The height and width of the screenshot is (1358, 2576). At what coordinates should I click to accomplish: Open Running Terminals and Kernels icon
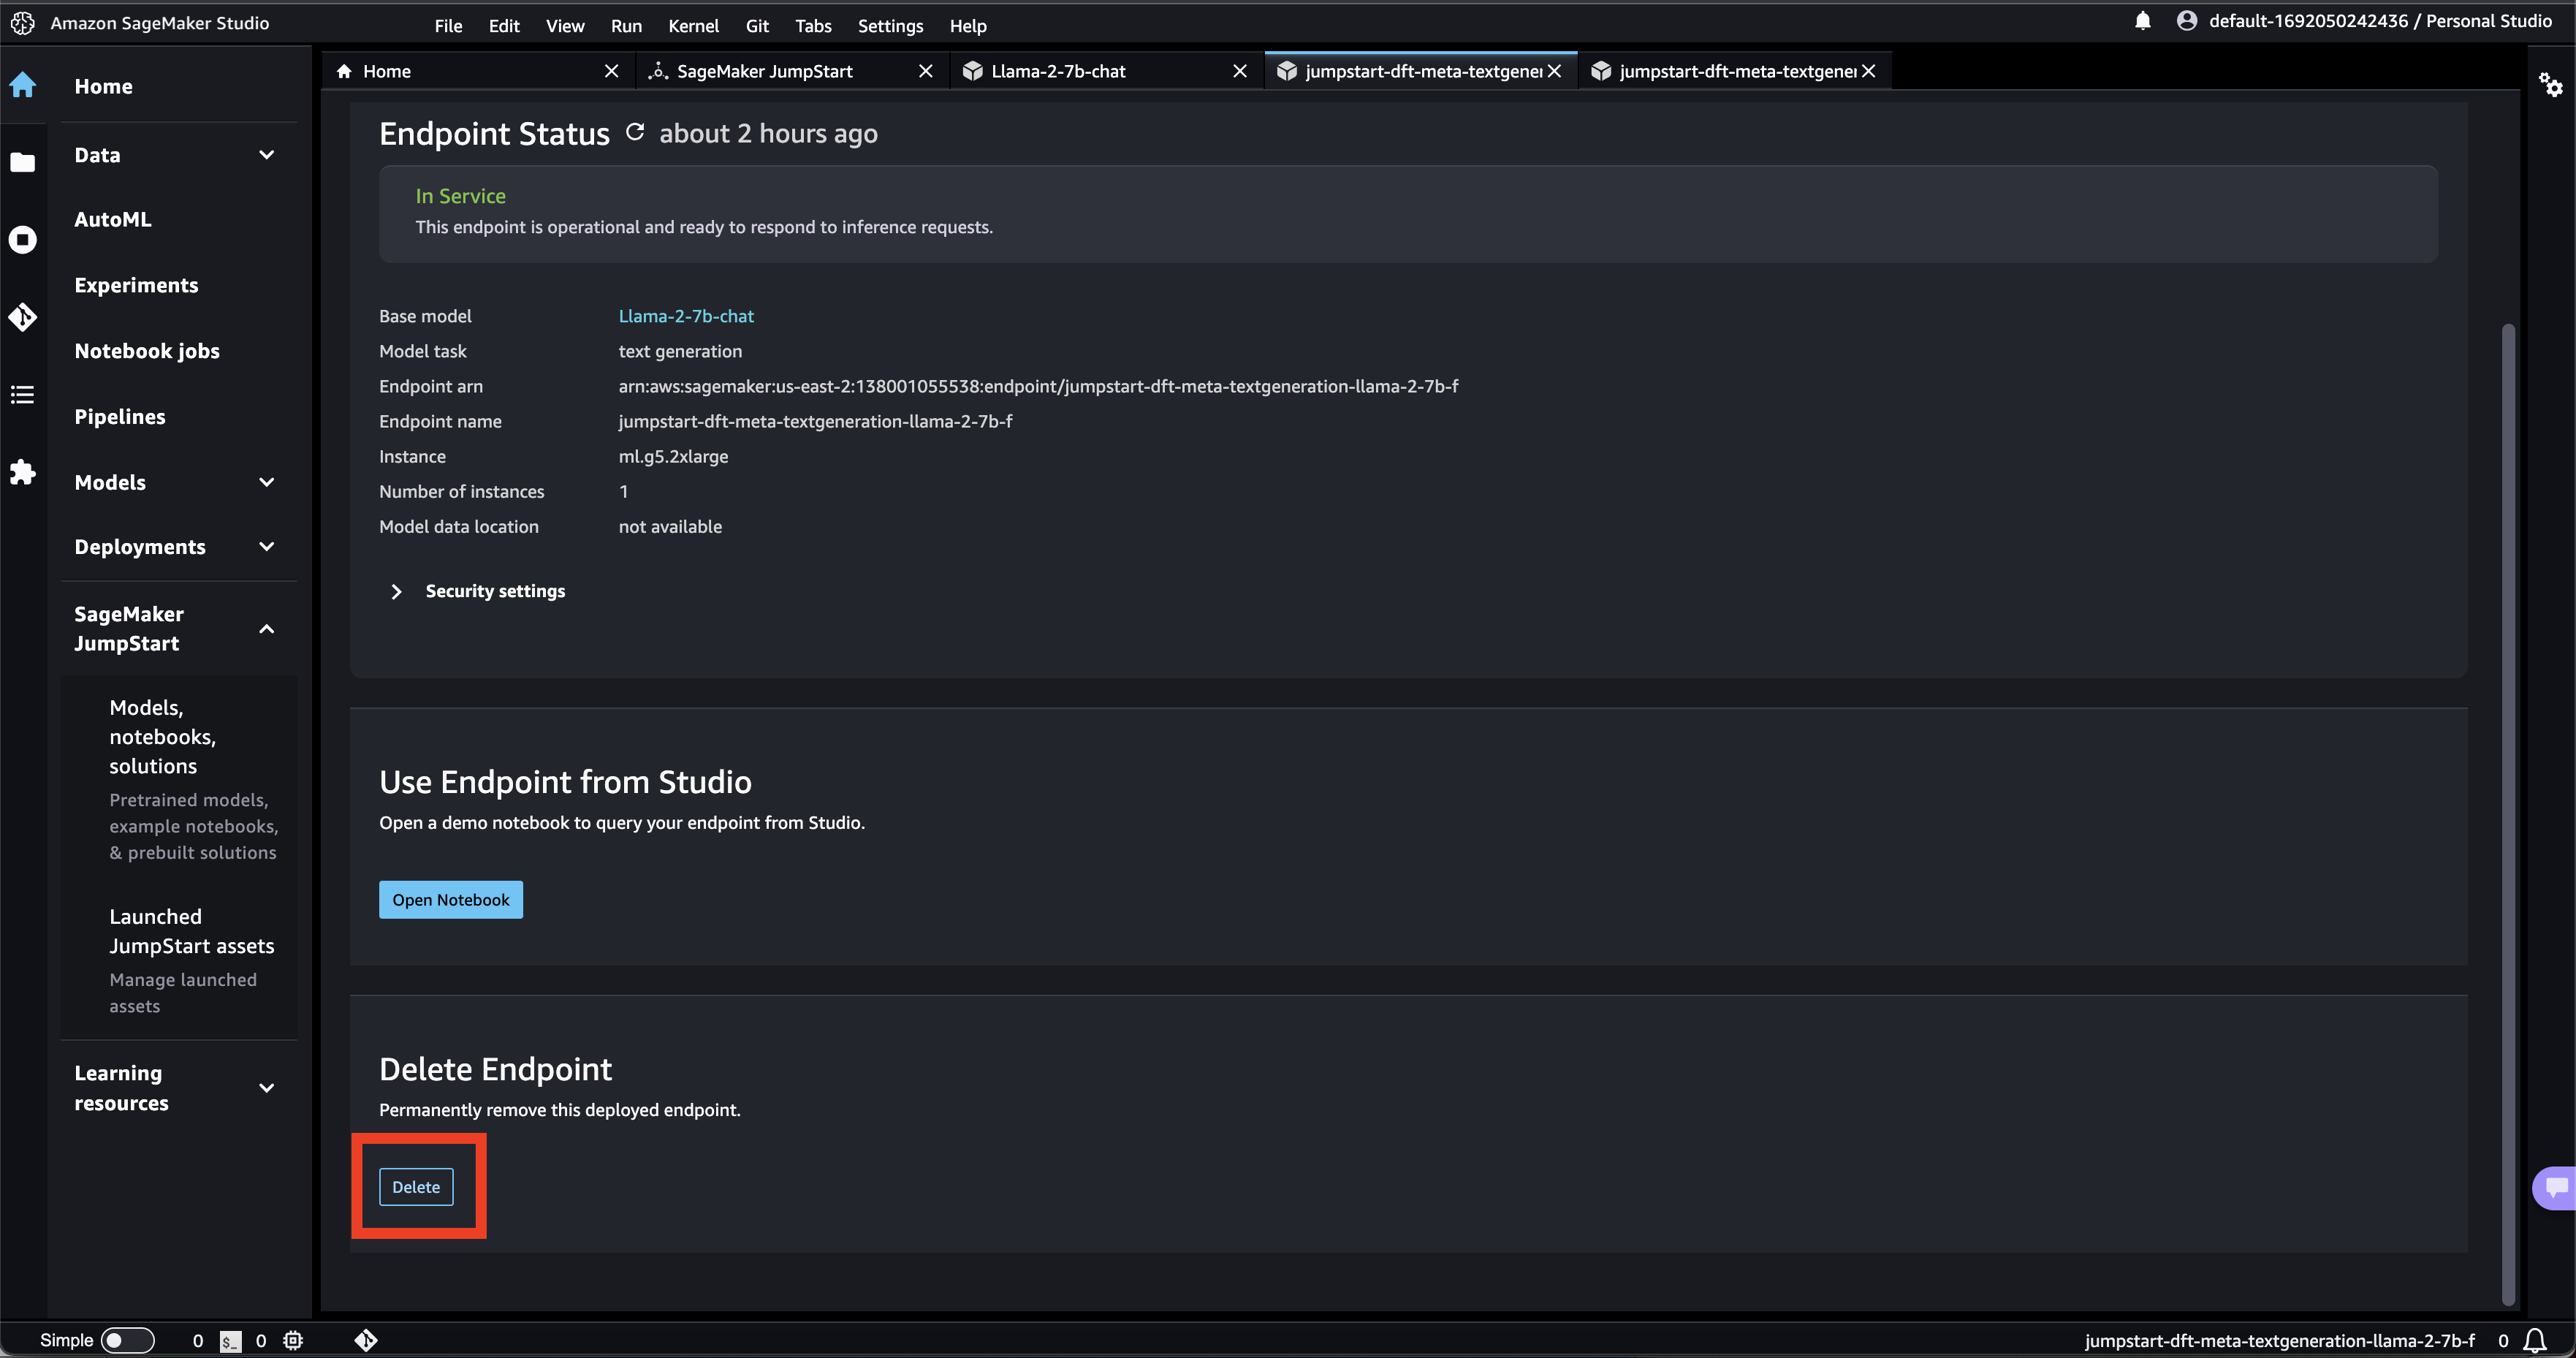click(23, 240)
